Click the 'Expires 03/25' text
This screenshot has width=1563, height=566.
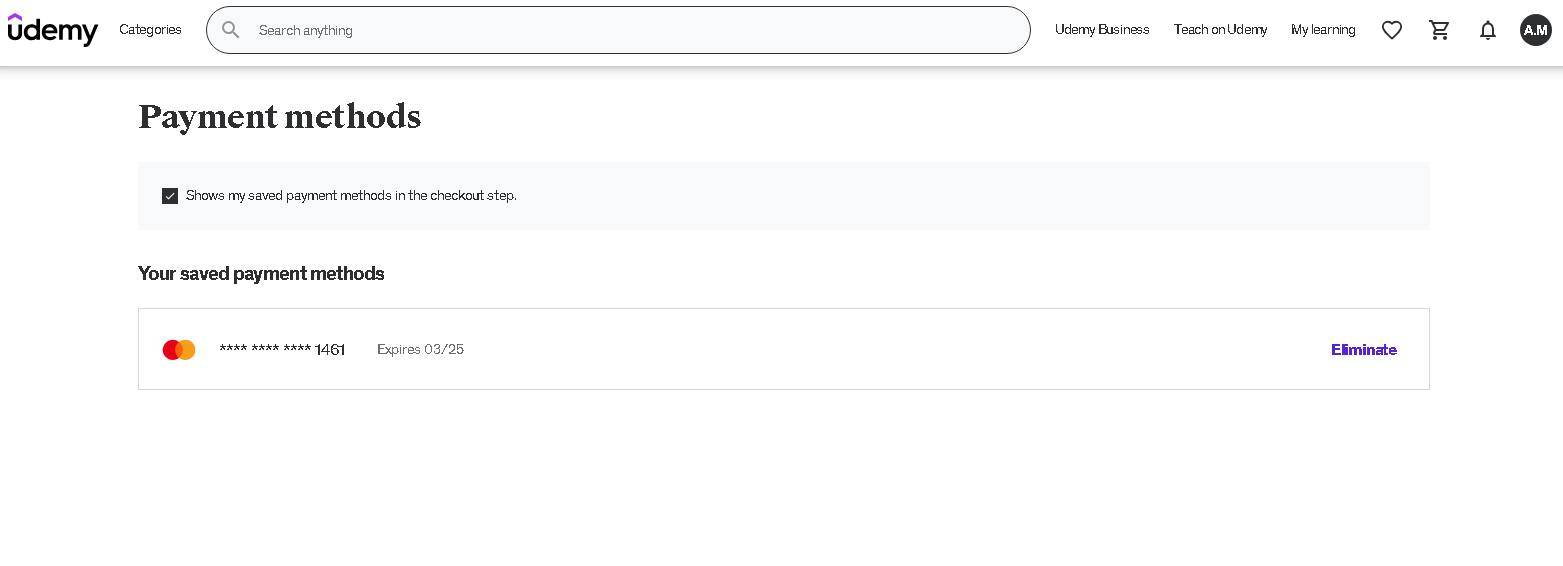coord(420,350)
